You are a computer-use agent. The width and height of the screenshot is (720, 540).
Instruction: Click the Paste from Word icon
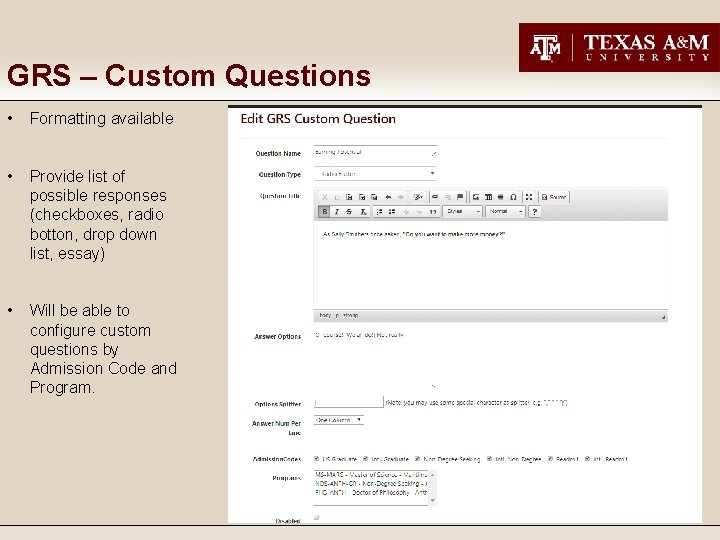(374, 197)
